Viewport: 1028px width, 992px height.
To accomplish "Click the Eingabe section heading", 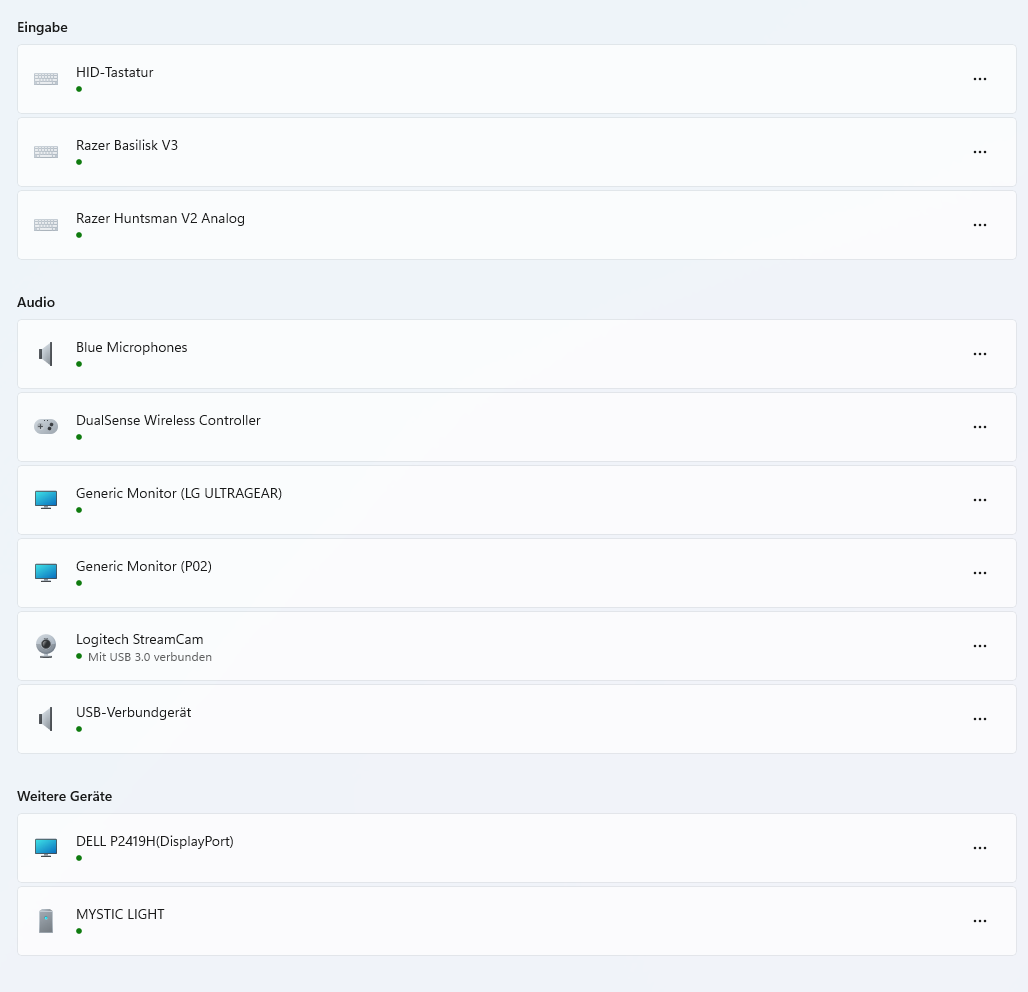I will [42, 28].
